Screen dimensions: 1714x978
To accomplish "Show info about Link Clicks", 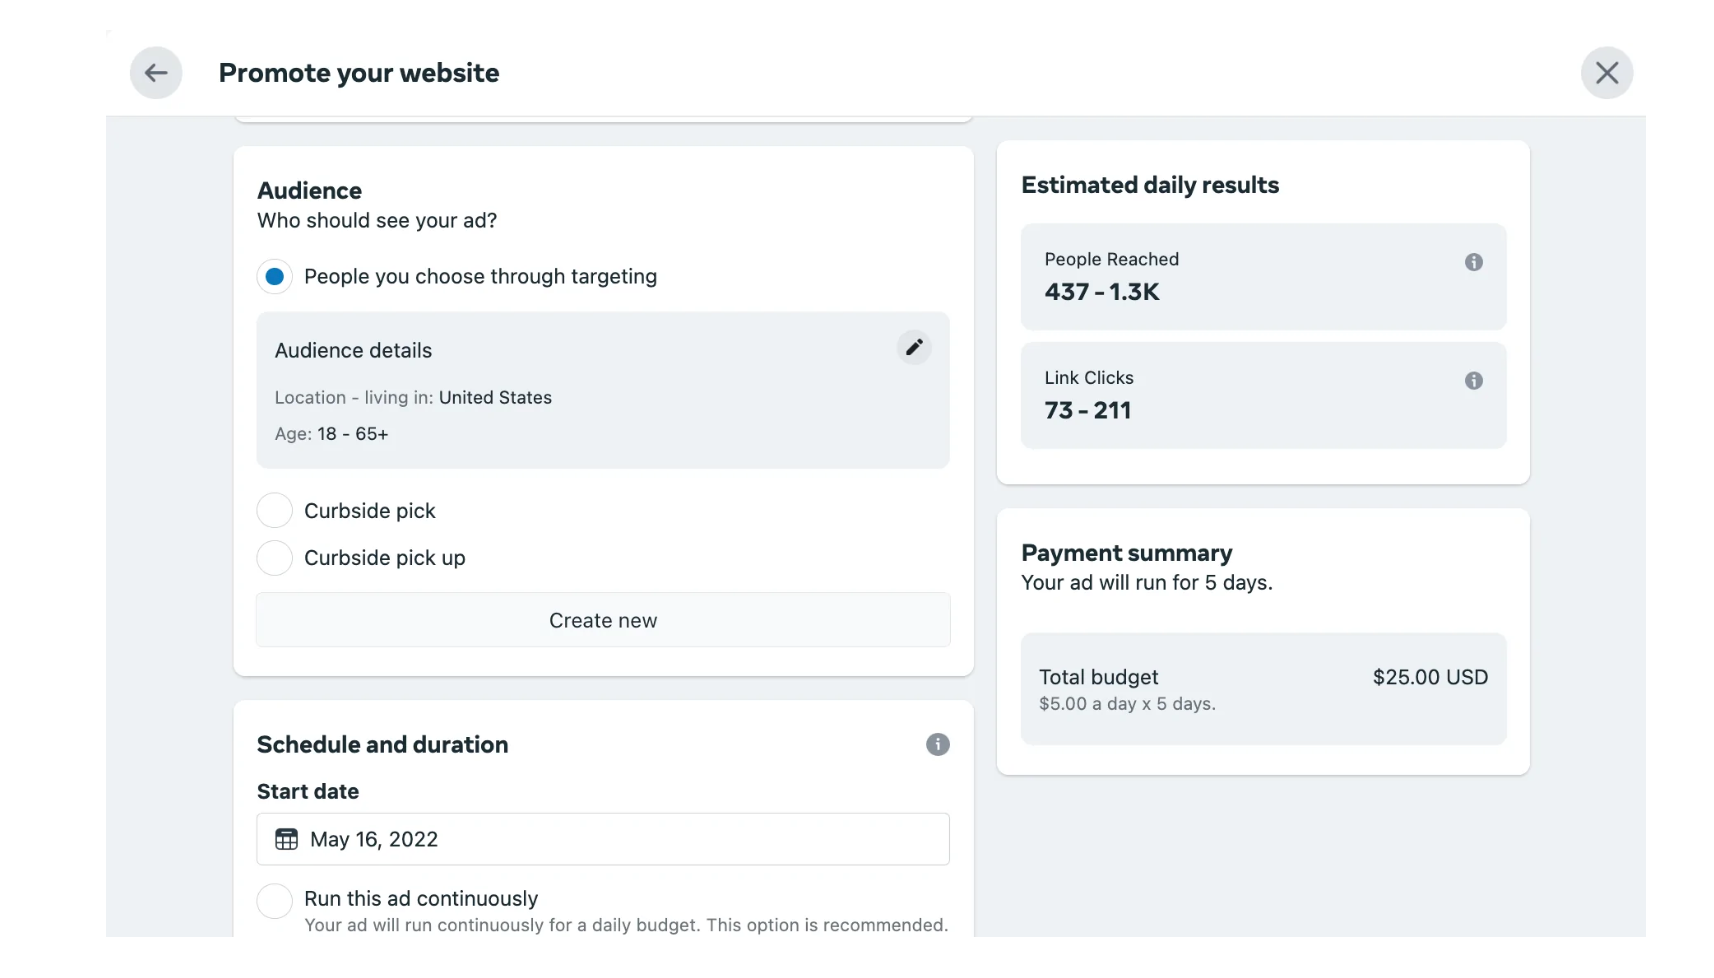I will 1473,381.
